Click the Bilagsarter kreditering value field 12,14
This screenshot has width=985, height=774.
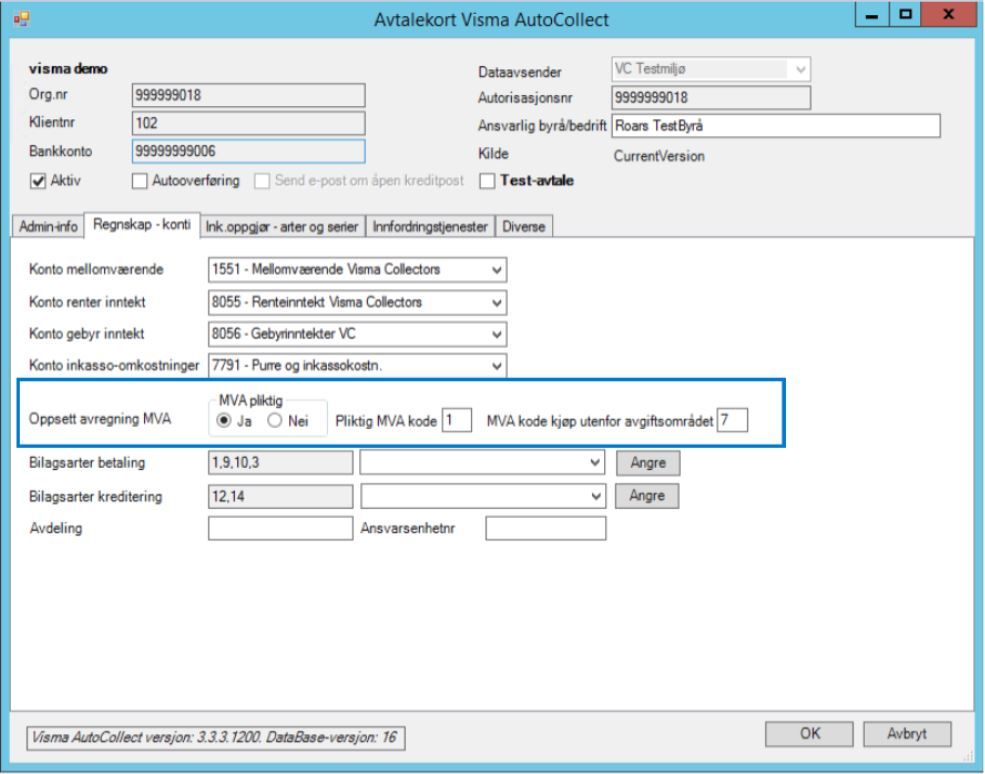click(280, 496)
